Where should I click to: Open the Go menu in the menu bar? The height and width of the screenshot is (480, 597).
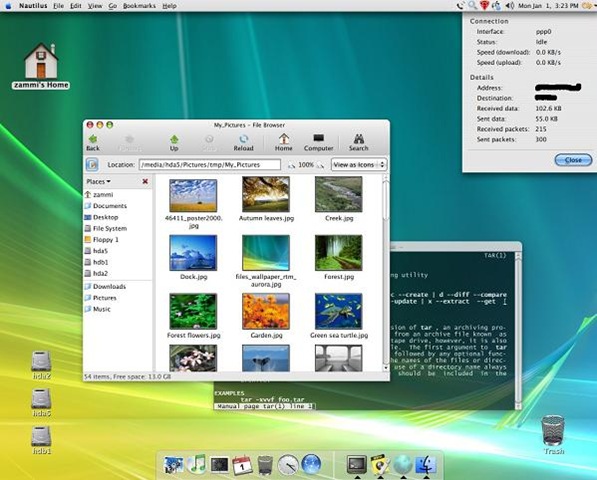coord(112,6)
